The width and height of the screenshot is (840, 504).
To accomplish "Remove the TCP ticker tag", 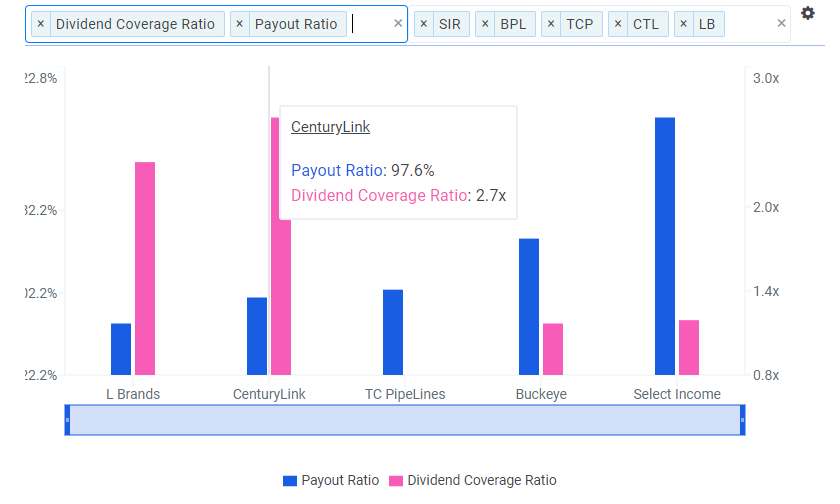I will coord(551,24).
